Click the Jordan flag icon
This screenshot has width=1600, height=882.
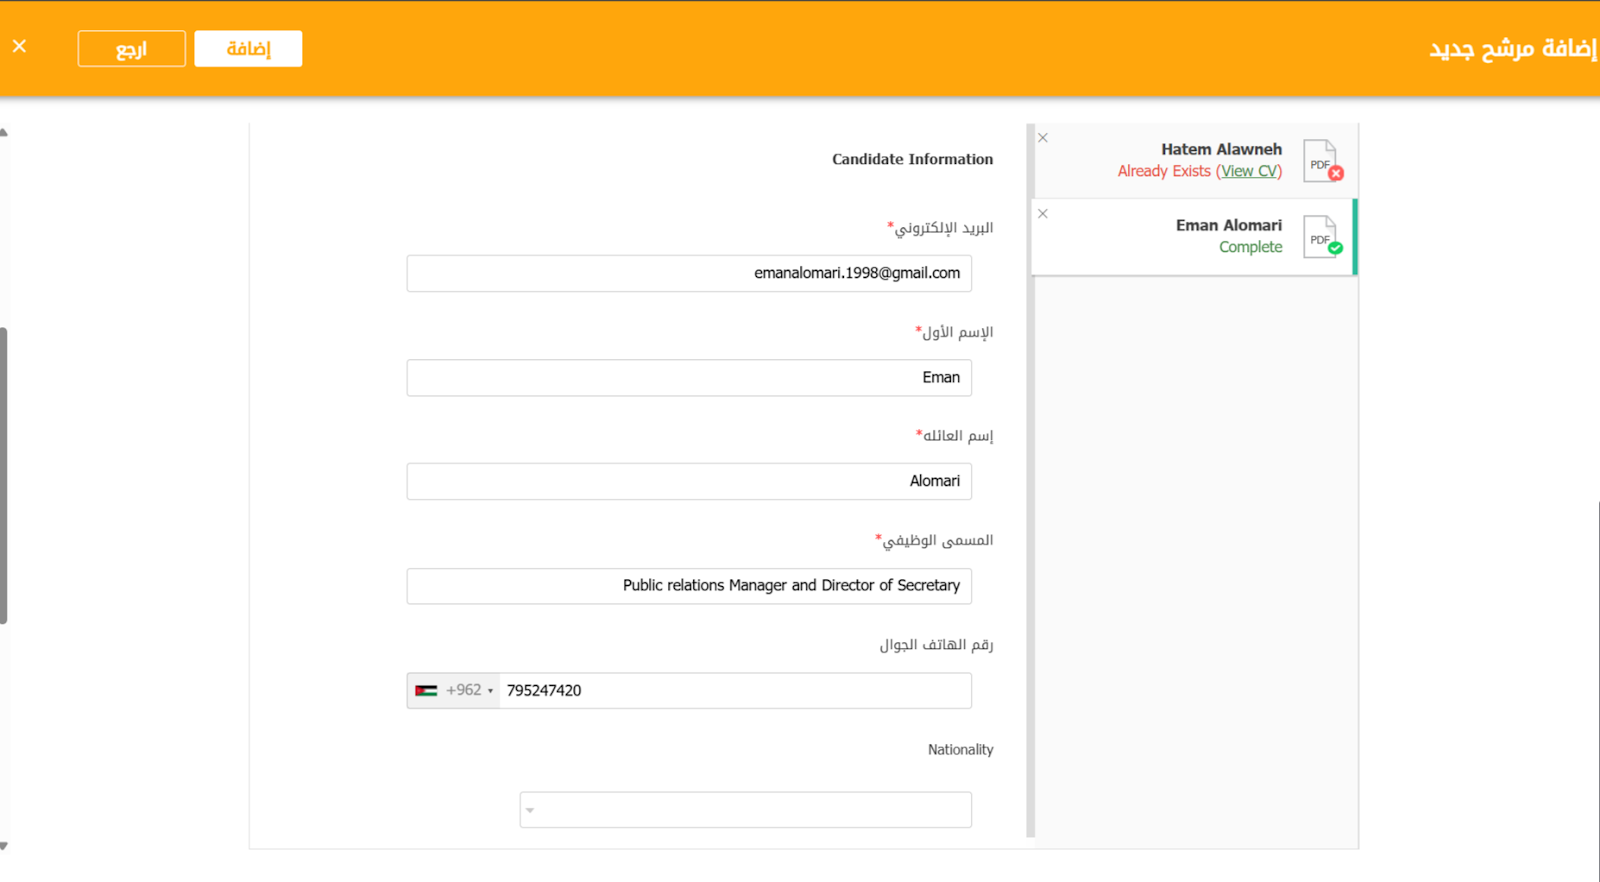426,691
